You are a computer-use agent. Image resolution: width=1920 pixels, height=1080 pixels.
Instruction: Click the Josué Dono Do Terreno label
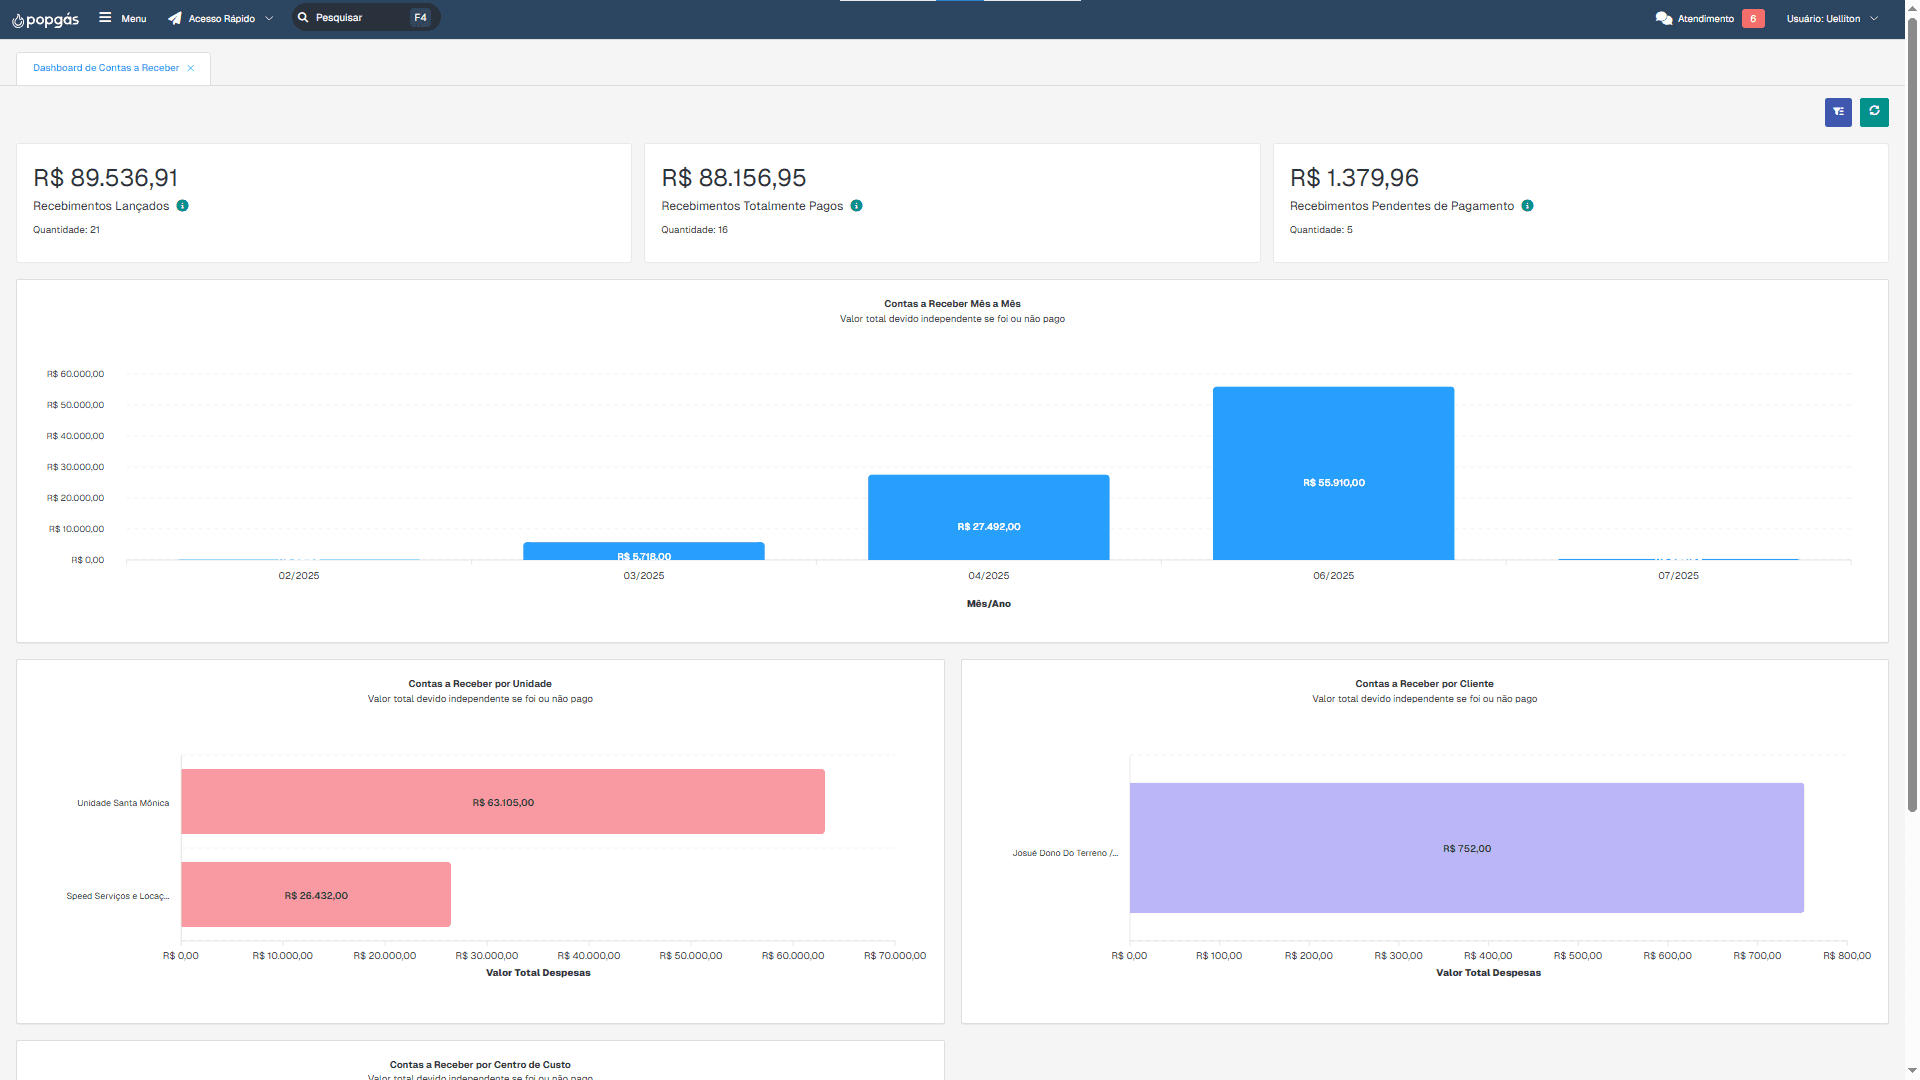coord(1065,853)
